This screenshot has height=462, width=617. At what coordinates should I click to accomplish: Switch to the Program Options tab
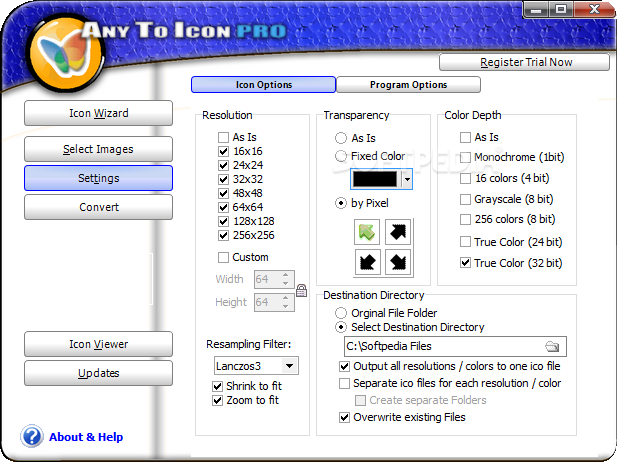(x=408, y=85)
